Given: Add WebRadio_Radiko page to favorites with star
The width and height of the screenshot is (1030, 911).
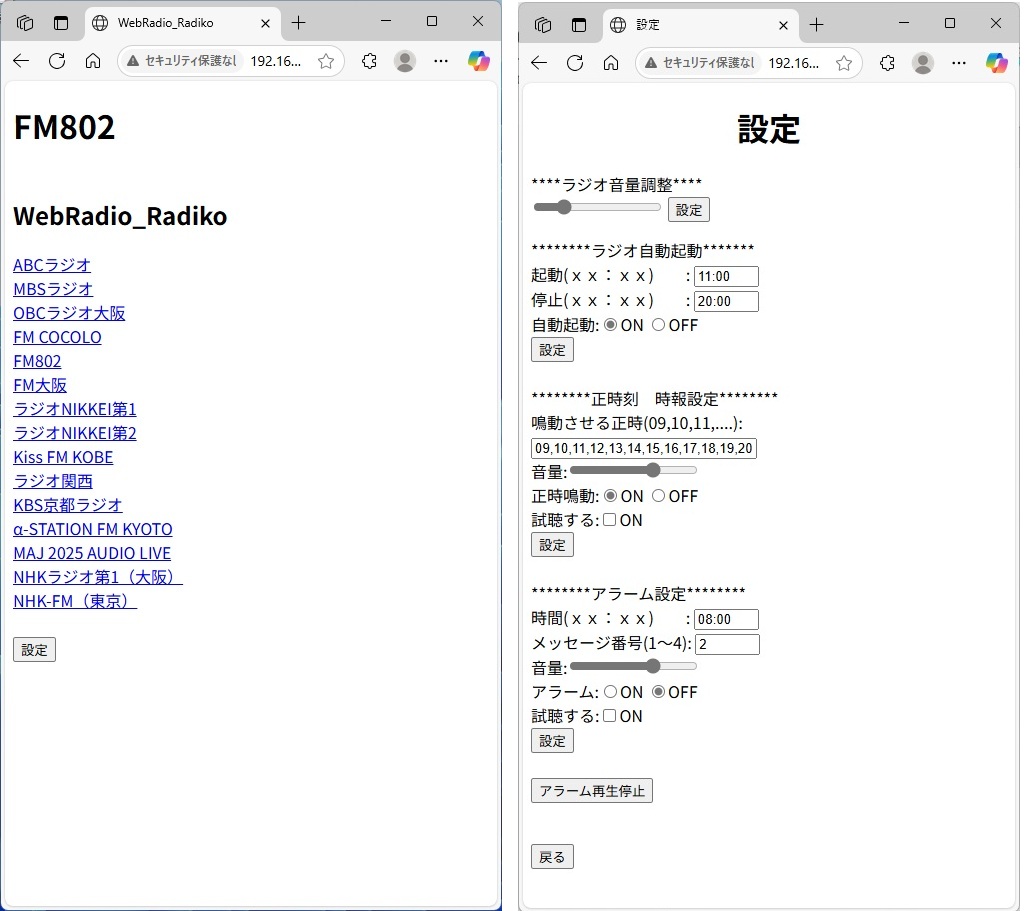Looking at the screenshot, I should 326,61.
